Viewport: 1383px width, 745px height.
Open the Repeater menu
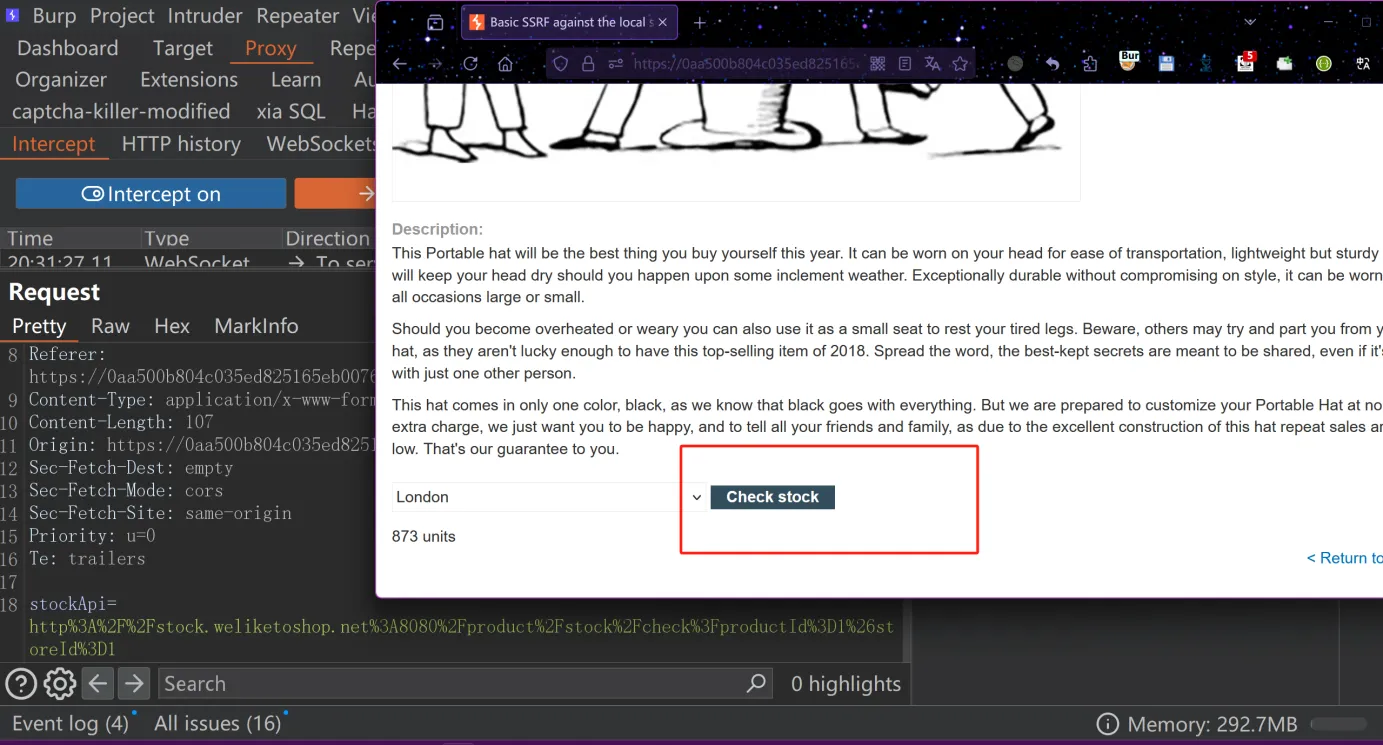[x=298, y=16]
